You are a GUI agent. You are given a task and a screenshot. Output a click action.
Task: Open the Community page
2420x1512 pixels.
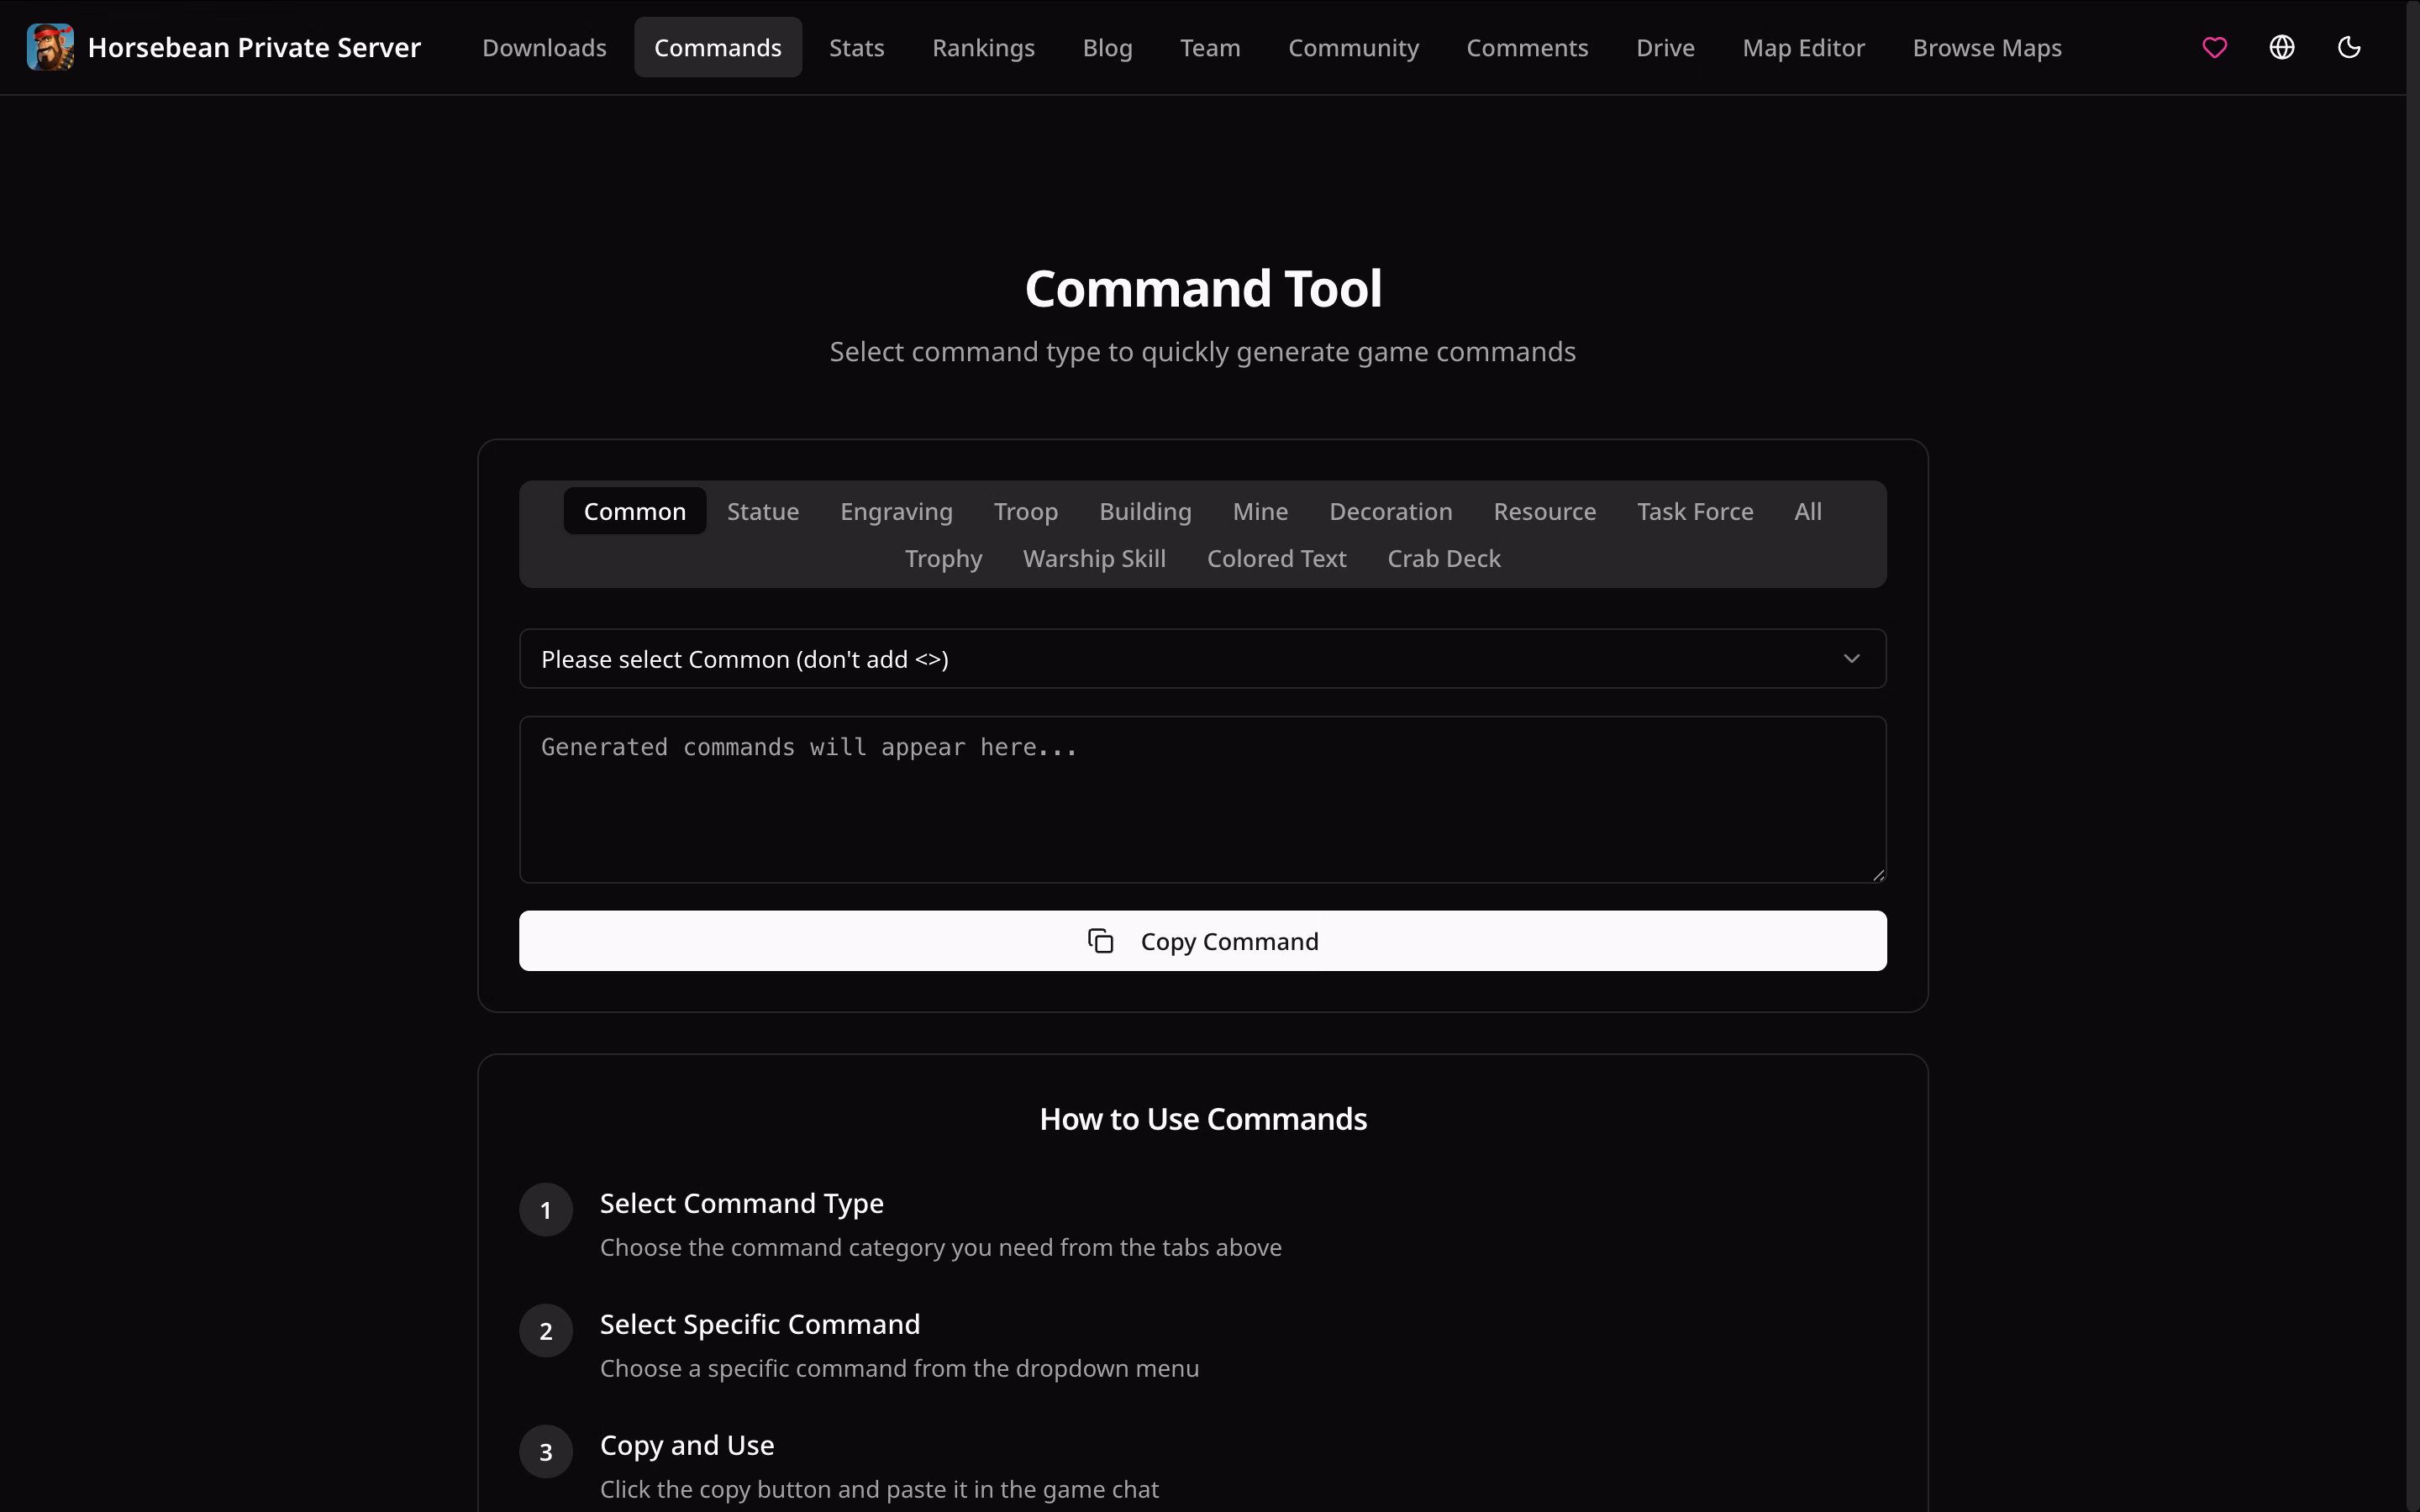coord(1353,47)
